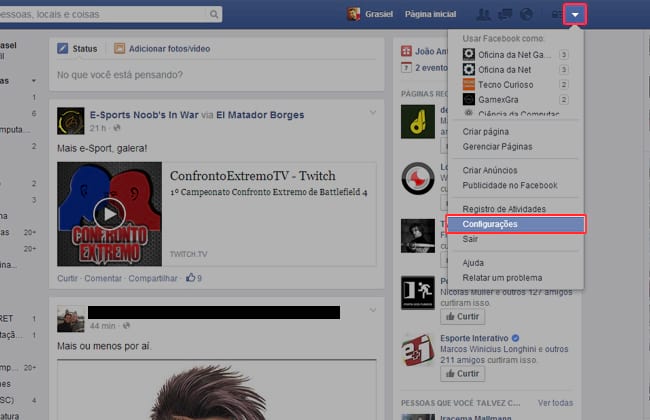Select Oficina da Net Ga... page icon
This screenshot has height=420, width=650.
[468, 54]
